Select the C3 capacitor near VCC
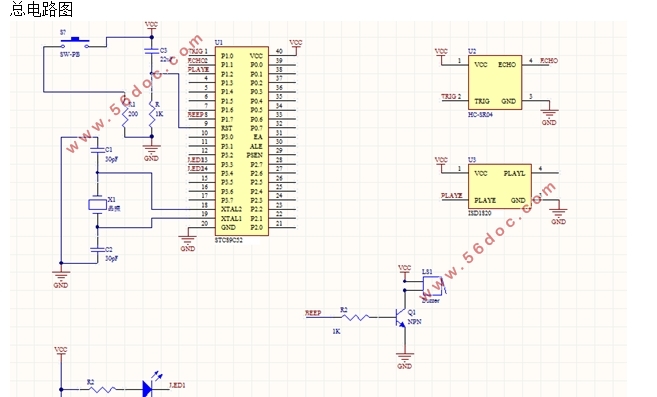The width and height of the screenshot is (657, 397). coord(151,52)
